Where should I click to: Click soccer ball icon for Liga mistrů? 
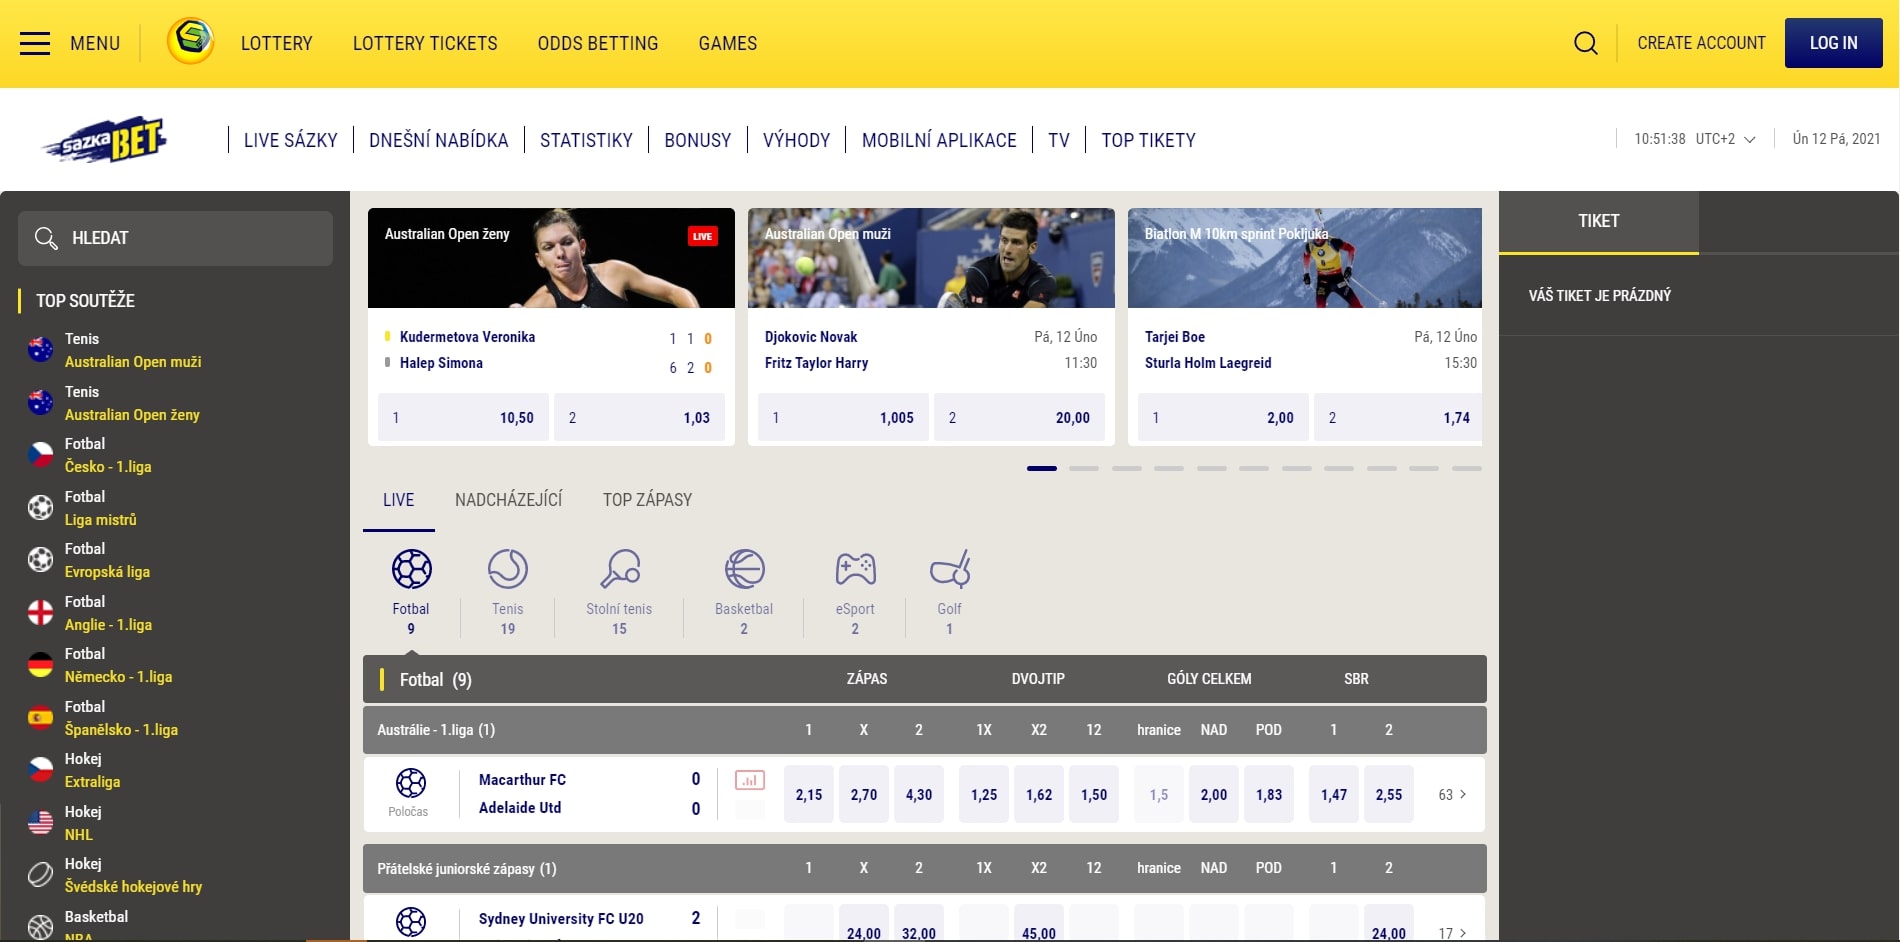click(40, 507)
